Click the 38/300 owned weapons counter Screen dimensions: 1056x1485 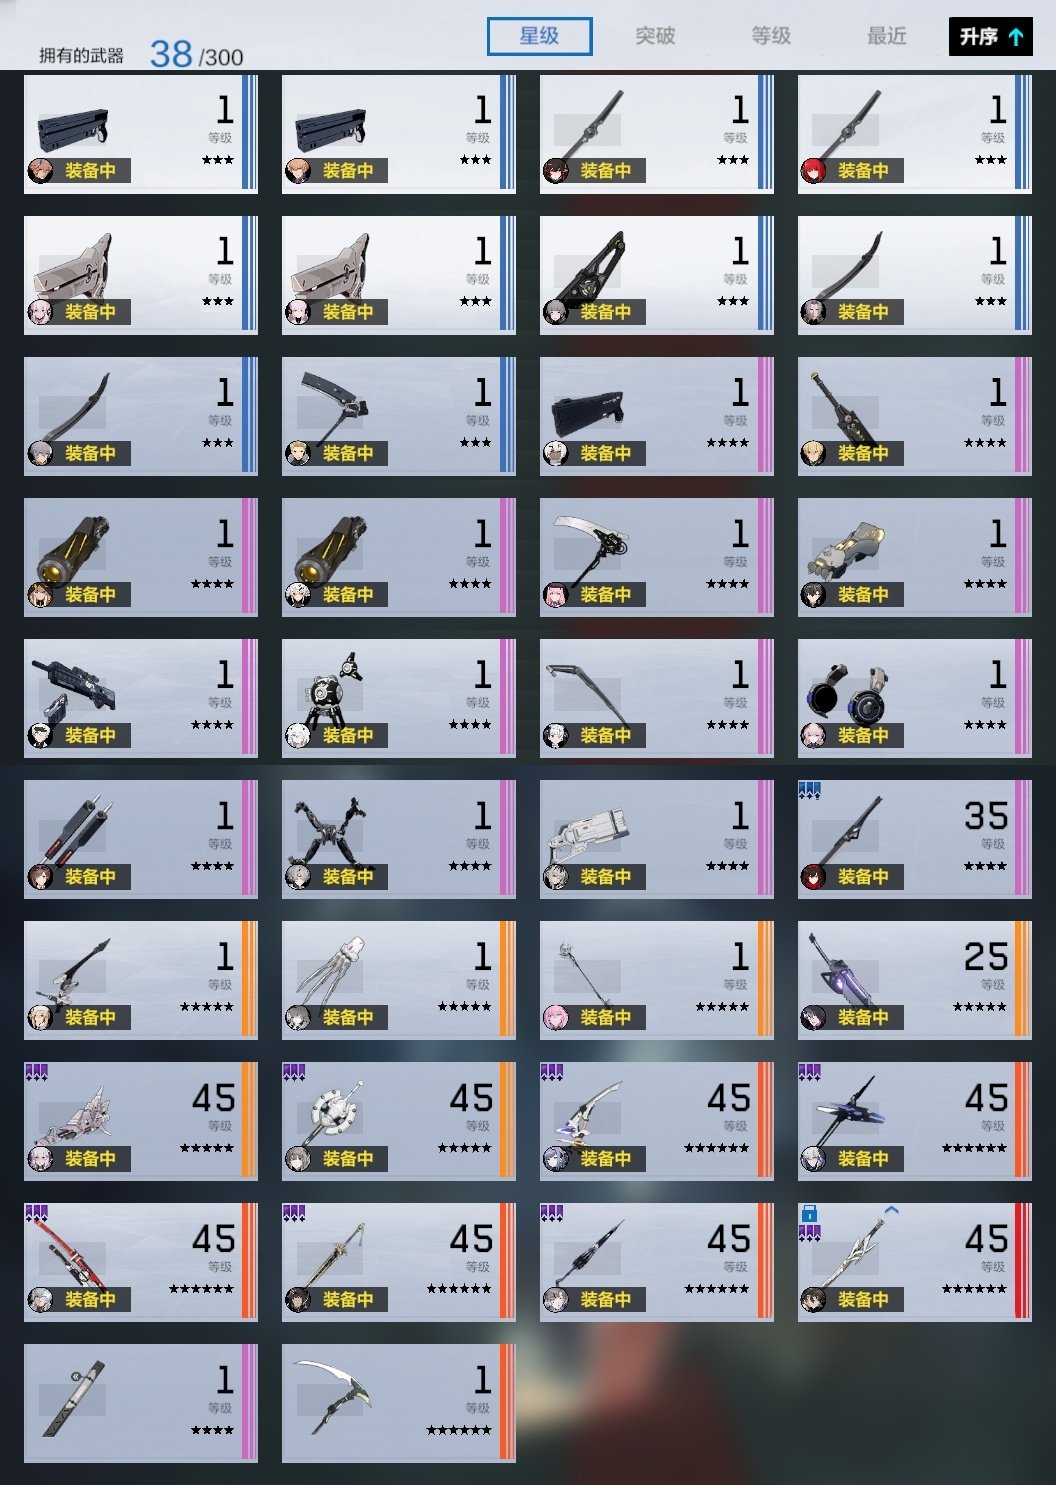[x=196, y=54]
